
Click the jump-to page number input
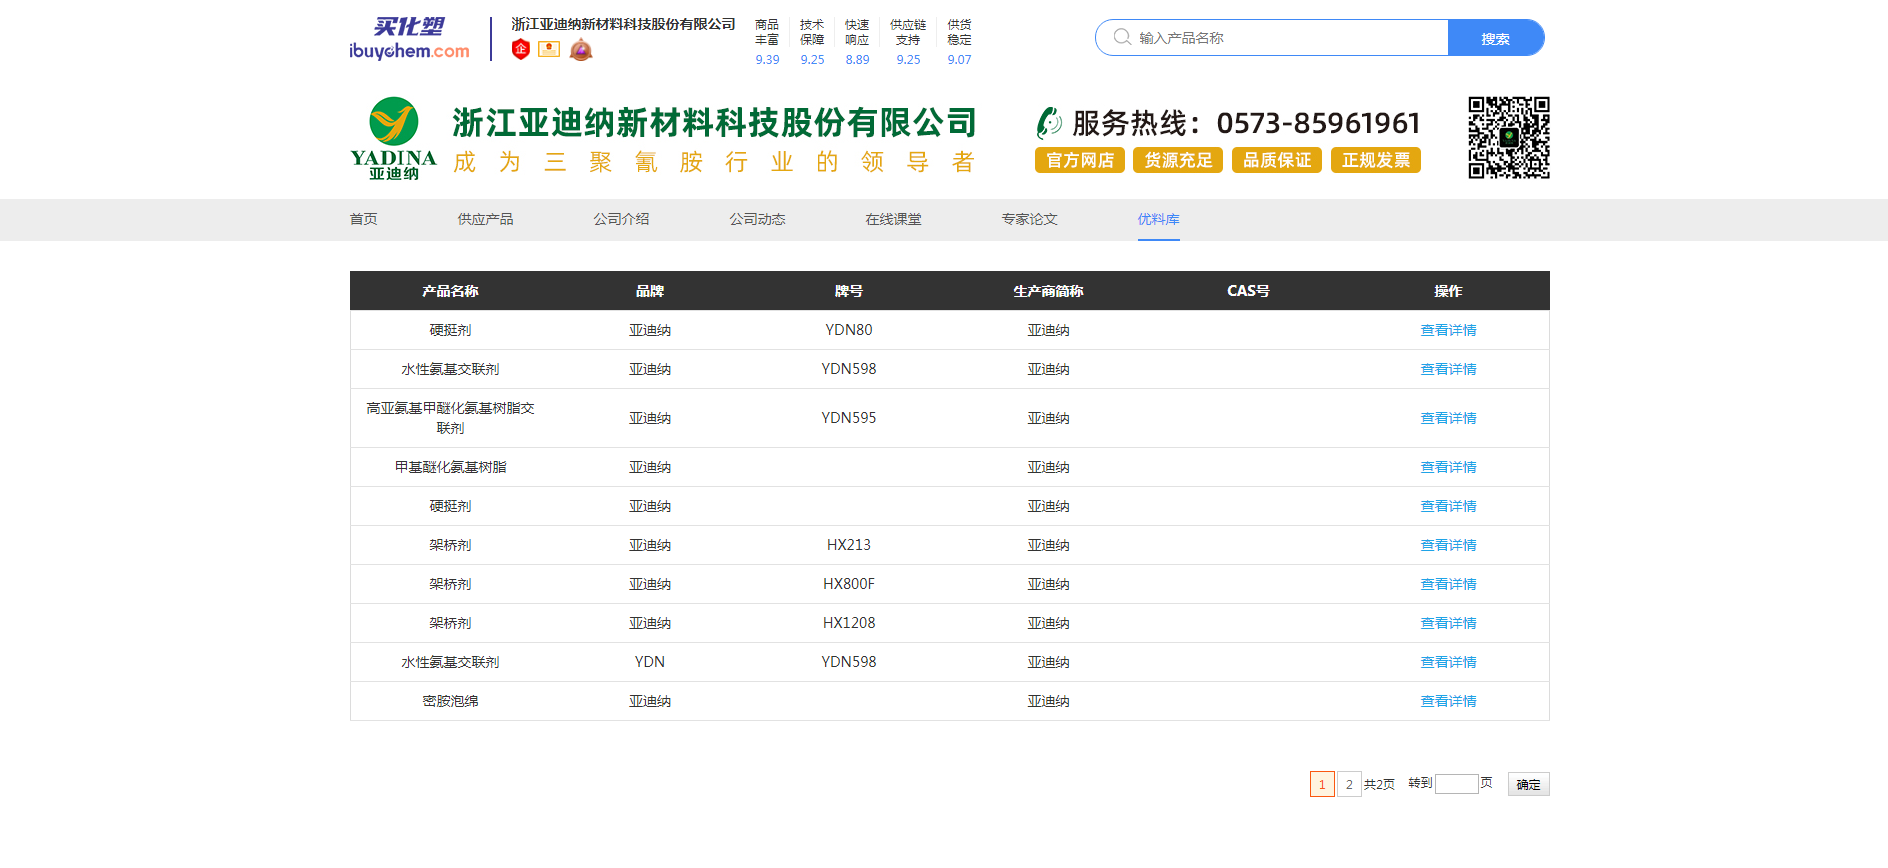(1457, 784)
